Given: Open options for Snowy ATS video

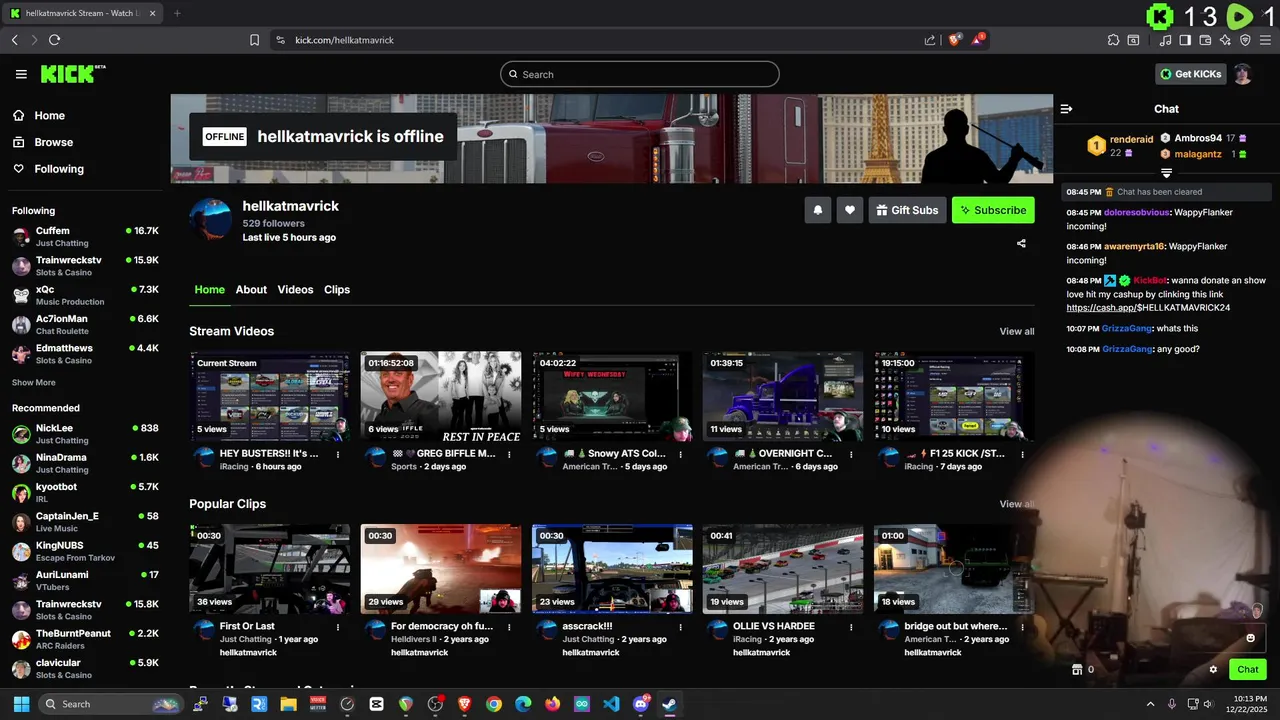Looking at the screenshot, I should [680, 454].
